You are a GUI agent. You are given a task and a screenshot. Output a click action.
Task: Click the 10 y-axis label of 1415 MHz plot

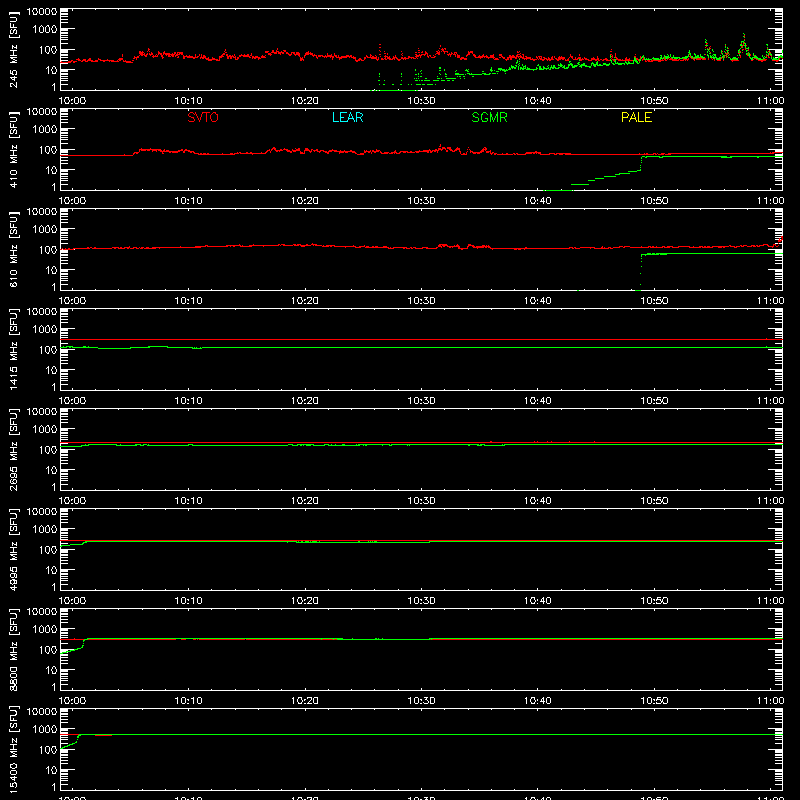tap(52, 370)
